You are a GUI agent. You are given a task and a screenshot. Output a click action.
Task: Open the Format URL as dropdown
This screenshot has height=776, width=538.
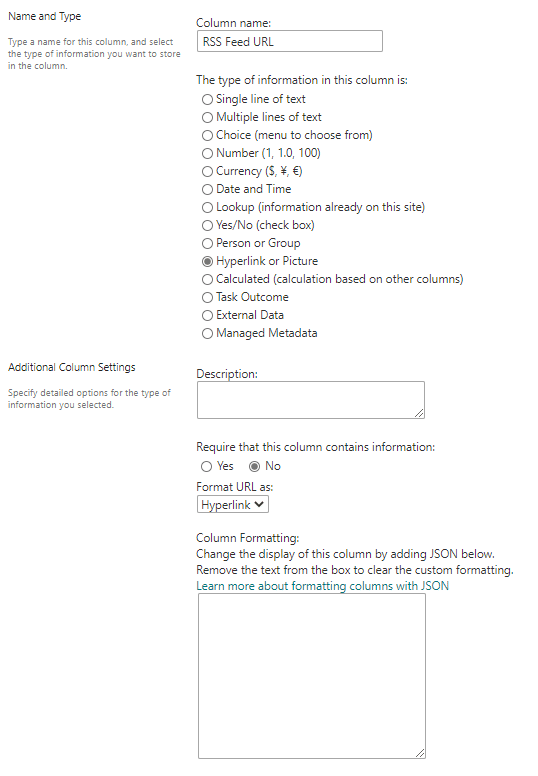(x=233, y=504)
